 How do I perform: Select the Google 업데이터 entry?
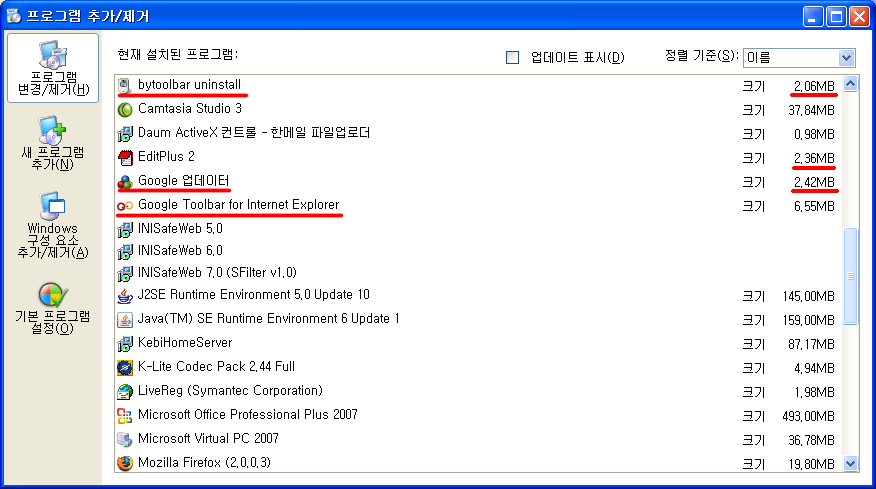[x=184, y=181]
